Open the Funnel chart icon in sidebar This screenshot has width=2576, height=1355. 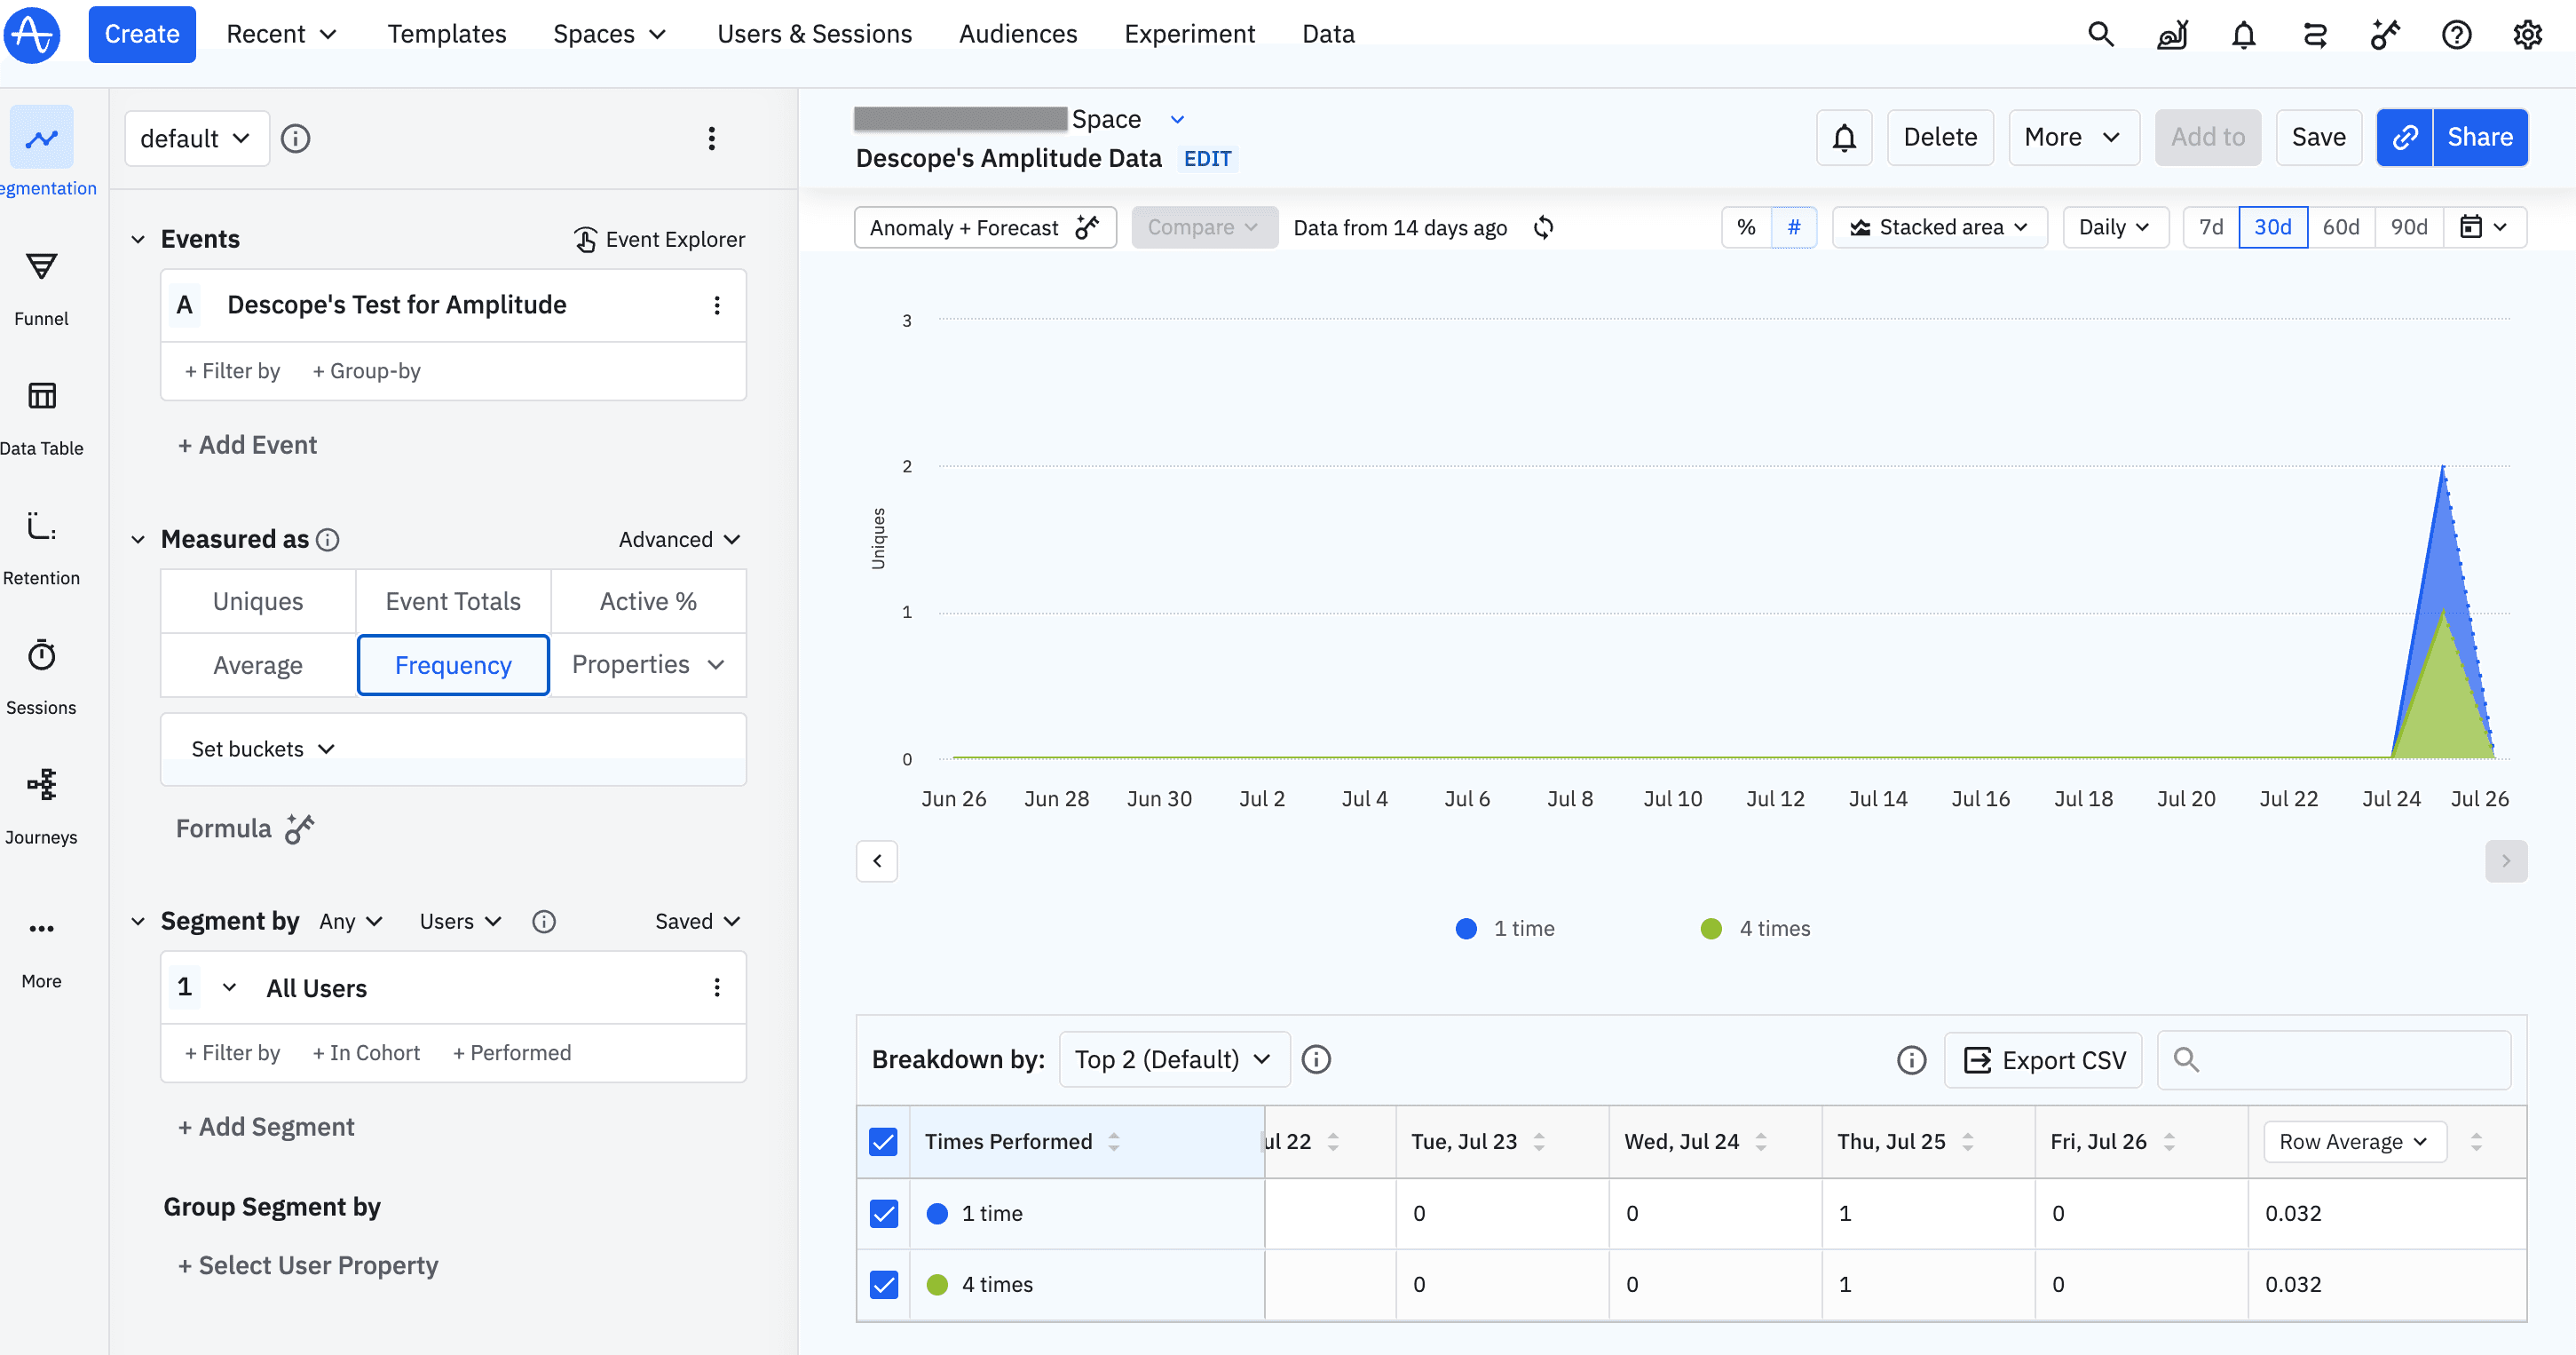pyautogui.click(x=41, y=267)
